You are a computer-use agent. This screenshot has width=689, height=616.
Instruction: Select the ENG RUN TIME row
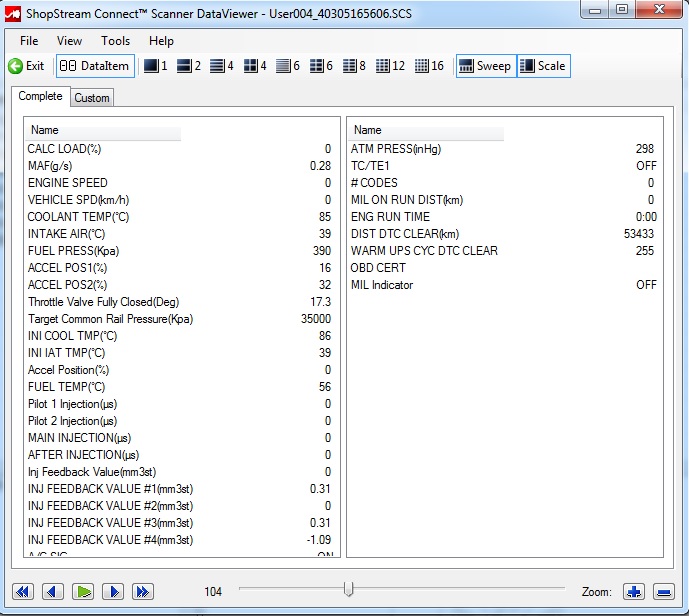tap(504, 217)
